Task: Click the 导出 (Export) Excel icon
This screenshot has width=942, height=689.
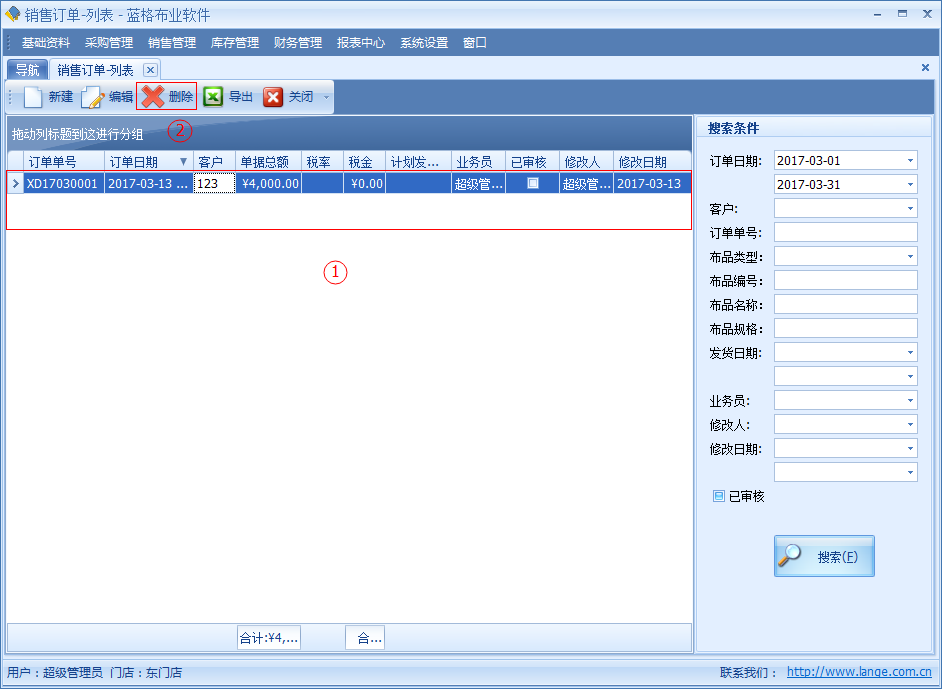Action: pyautogui.click(x=213, y=97)
